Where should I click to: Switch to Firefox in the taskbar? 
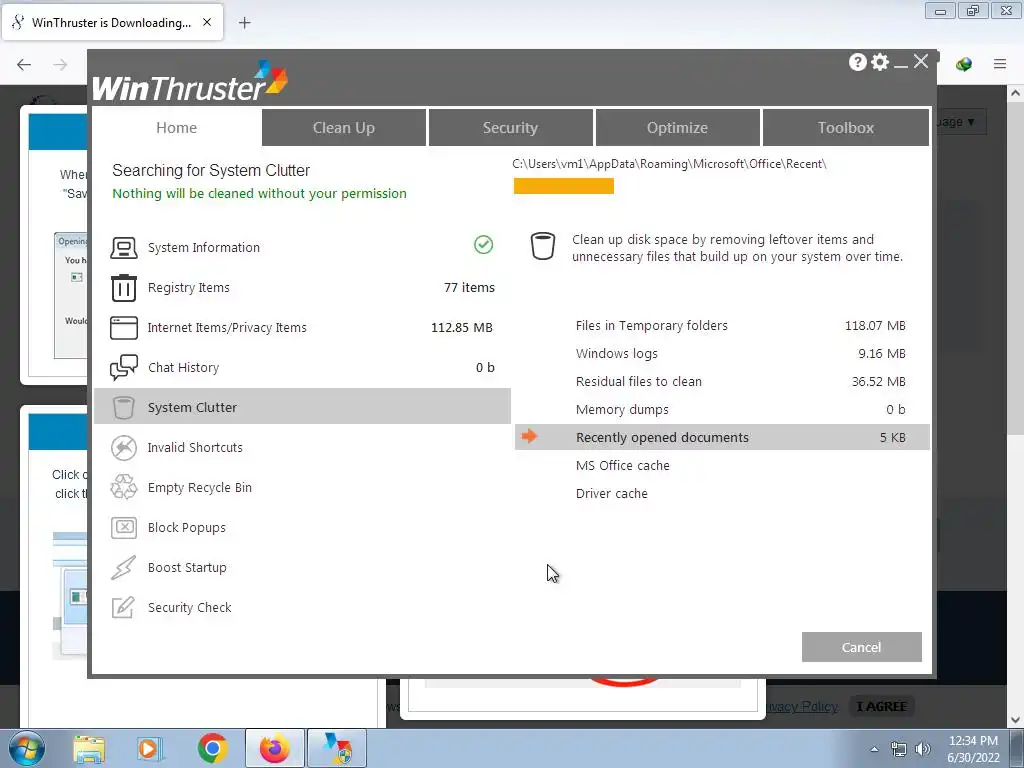(x=275, y=748)
